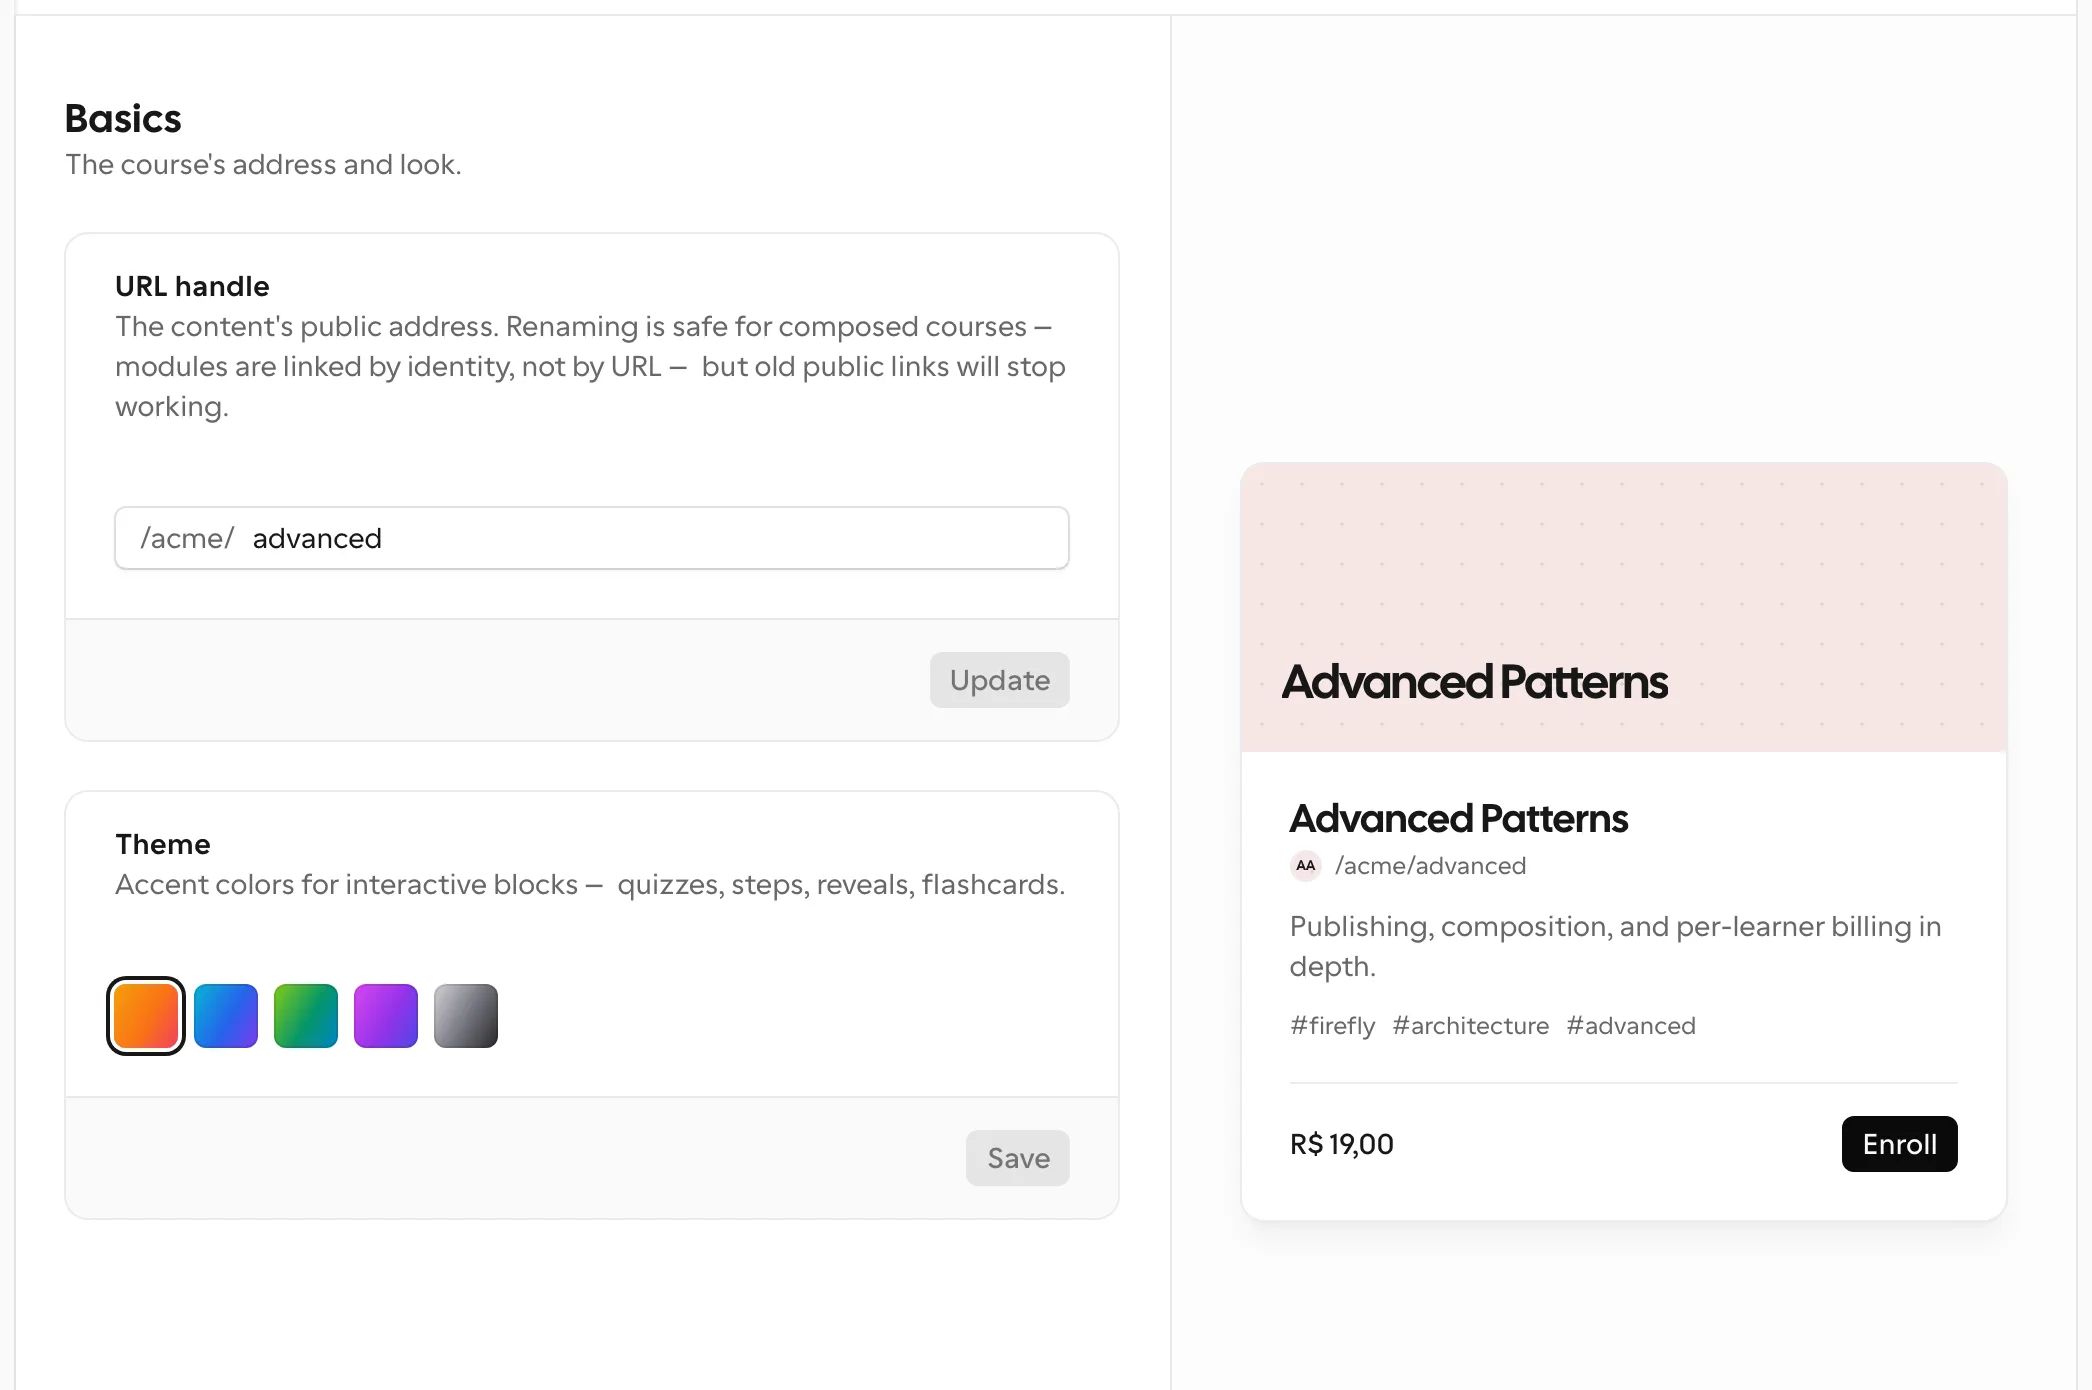2092x1390 pixels.
Task: Focus the URL handle input field
Action: 592,538
